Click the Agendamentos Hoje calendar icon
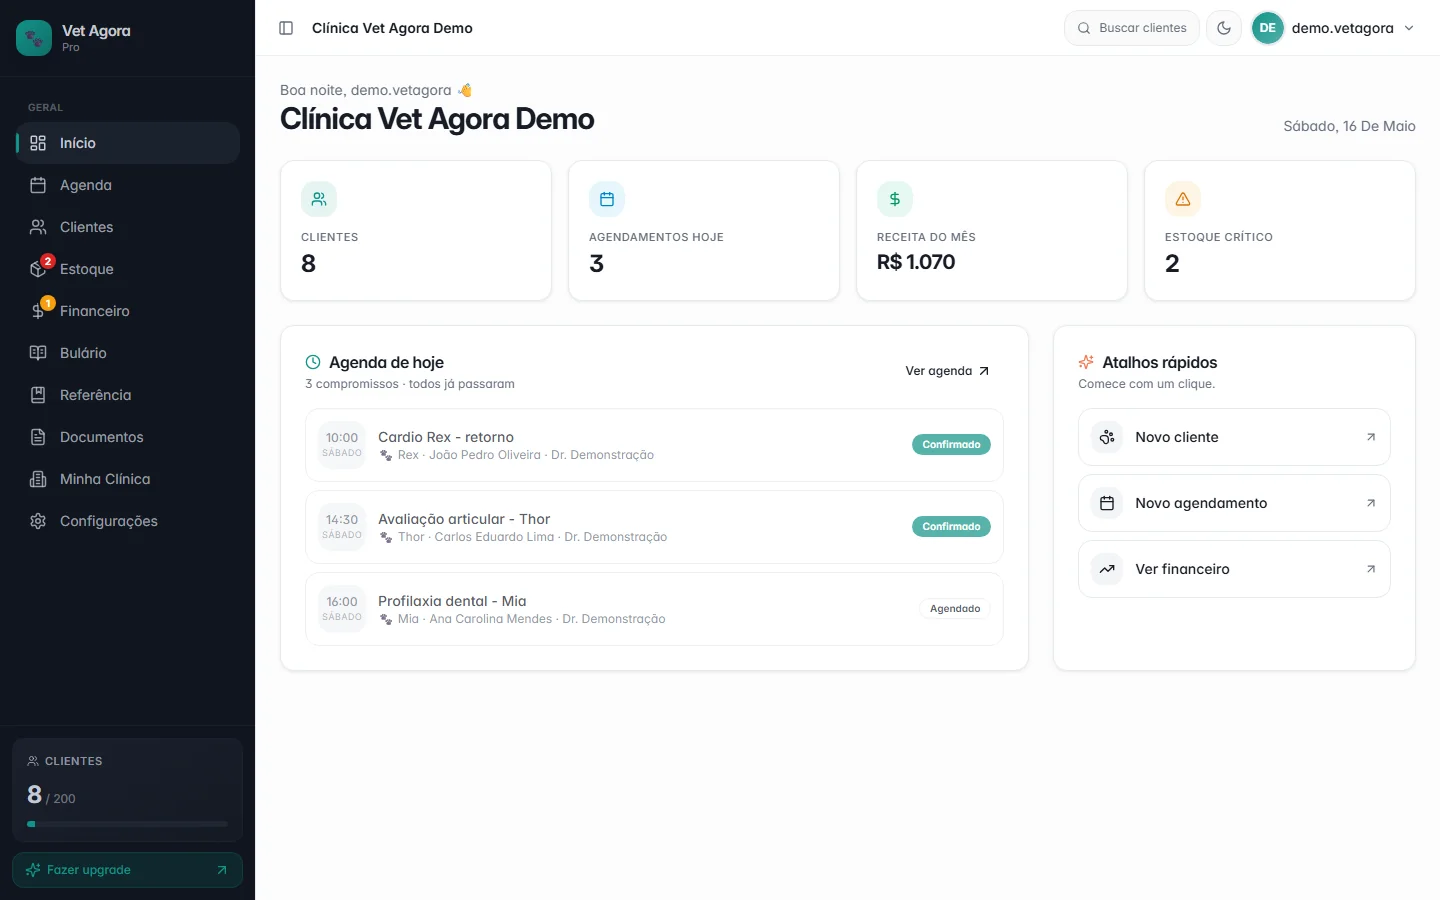Image resolution: width=1440 pixels, height=900 pixels. coord(607,199)
